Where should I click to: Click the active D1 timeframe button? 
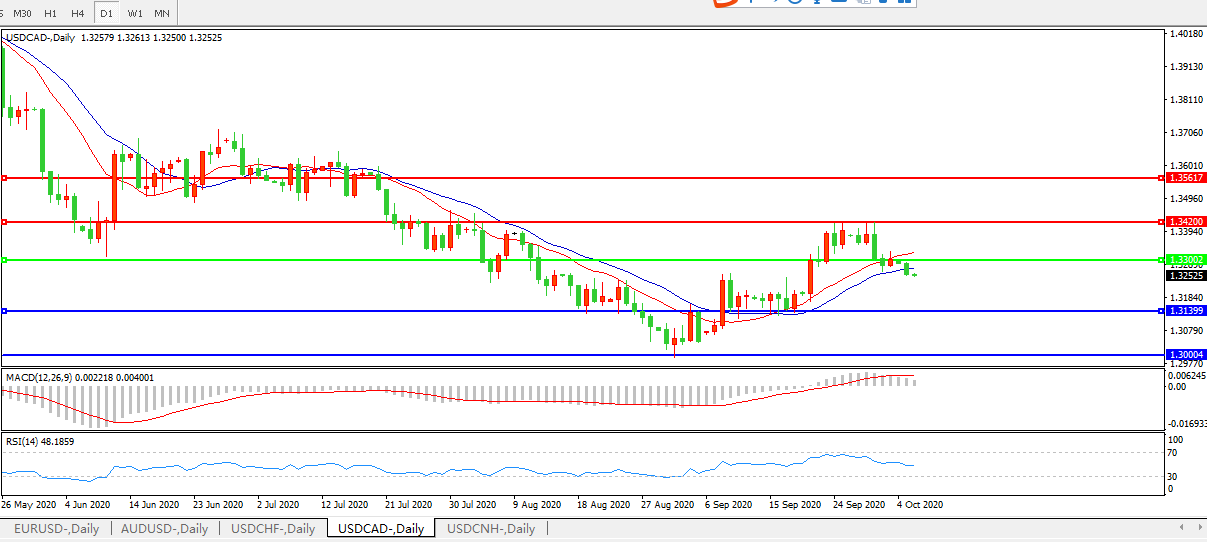coord(106,14)
